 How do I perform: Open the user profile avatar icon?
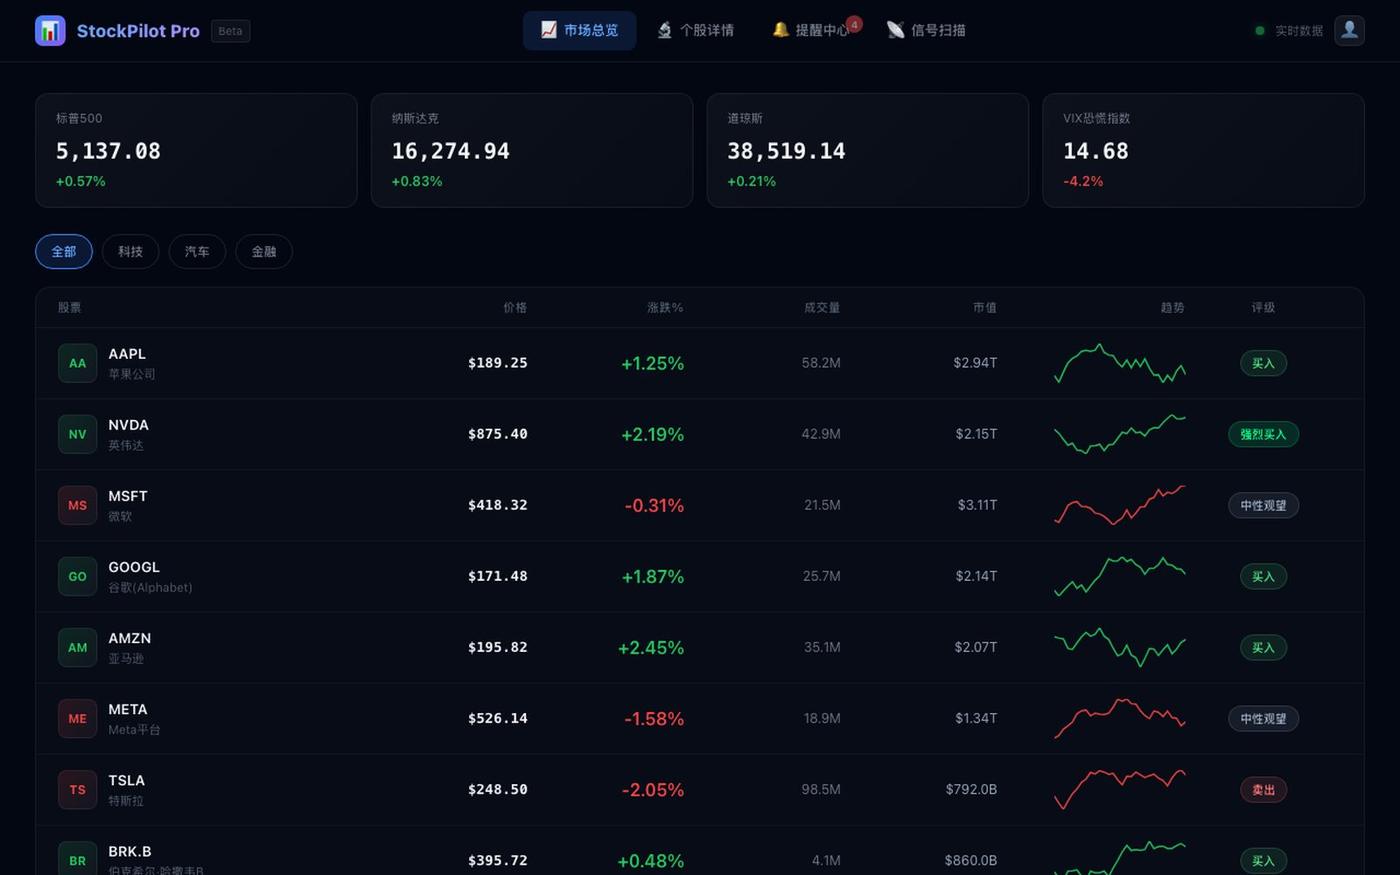click(1349, 30)
